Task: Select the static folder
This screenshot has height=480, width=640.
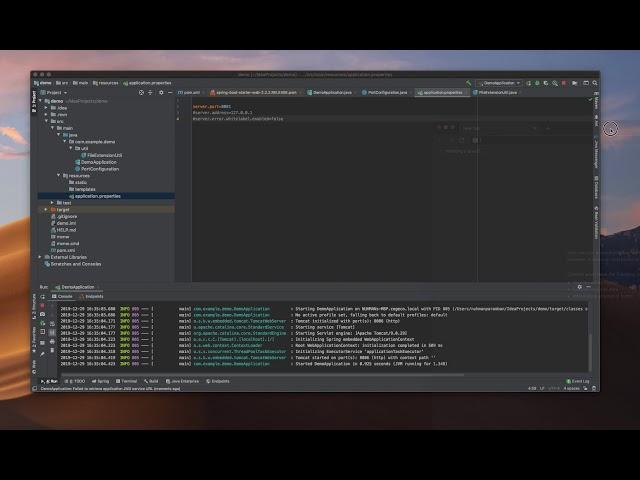Action: tap(78, 182)
